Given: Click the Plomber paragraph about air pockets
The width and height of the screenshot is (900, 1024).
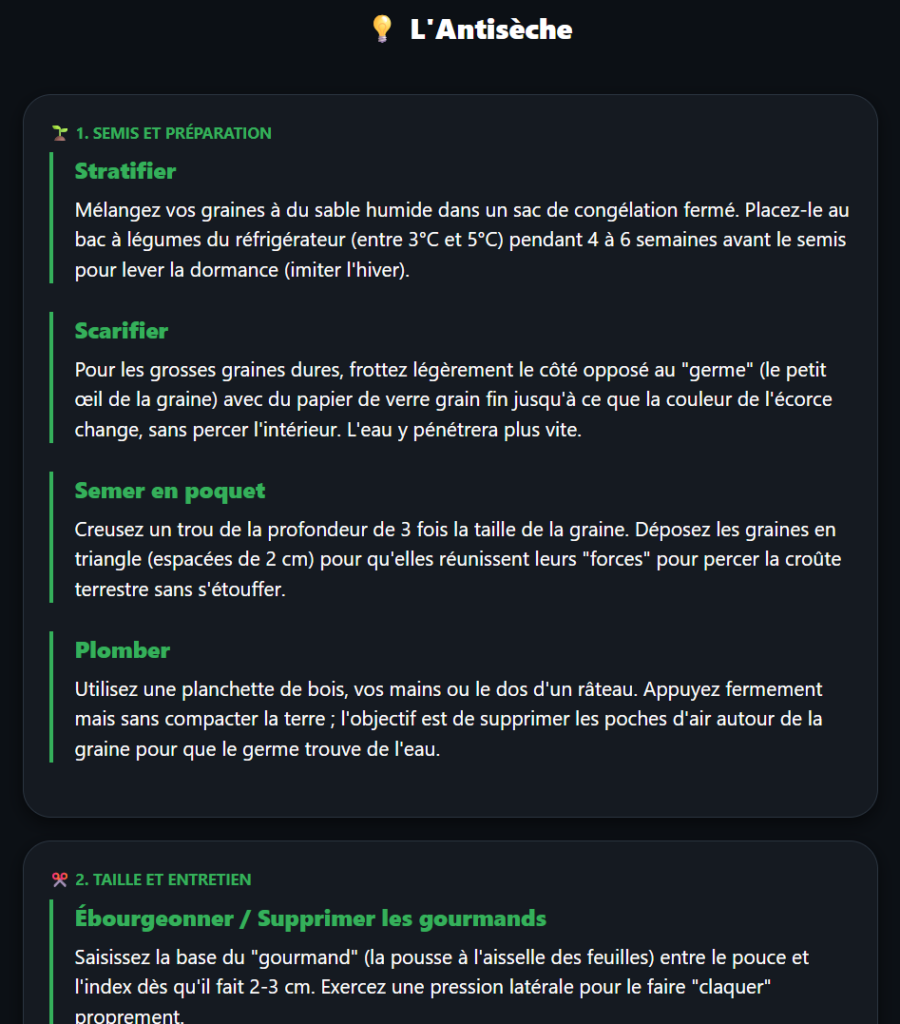Looking at the screenshot, I should (x=448, y=719).
